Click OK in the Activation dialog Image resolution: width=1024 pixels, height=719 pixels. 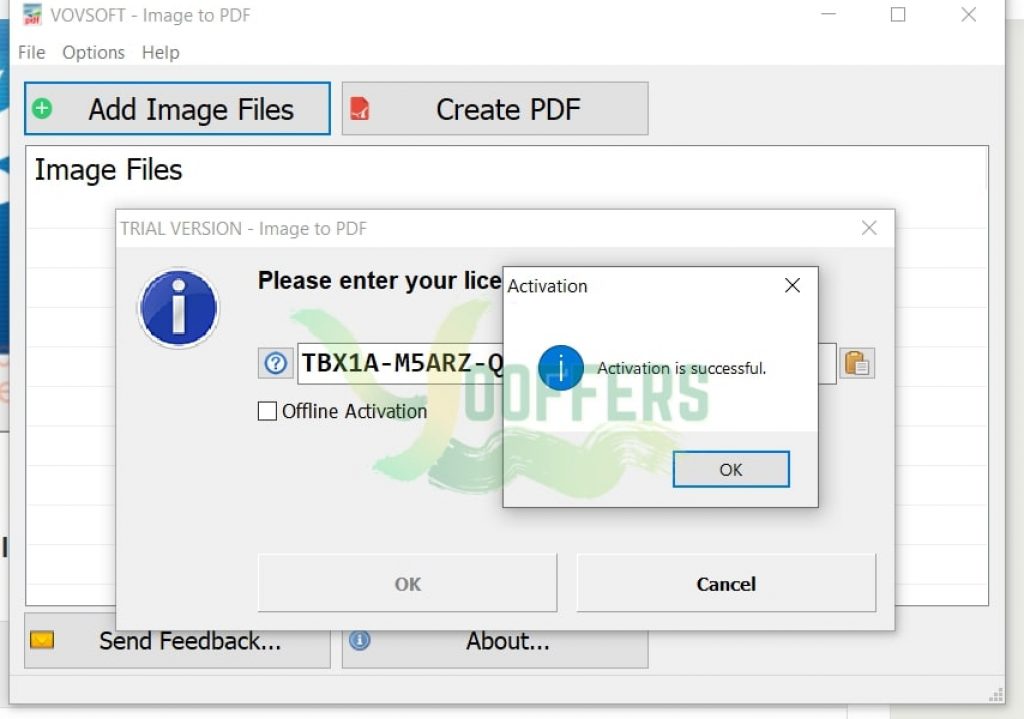coord(731,470)
